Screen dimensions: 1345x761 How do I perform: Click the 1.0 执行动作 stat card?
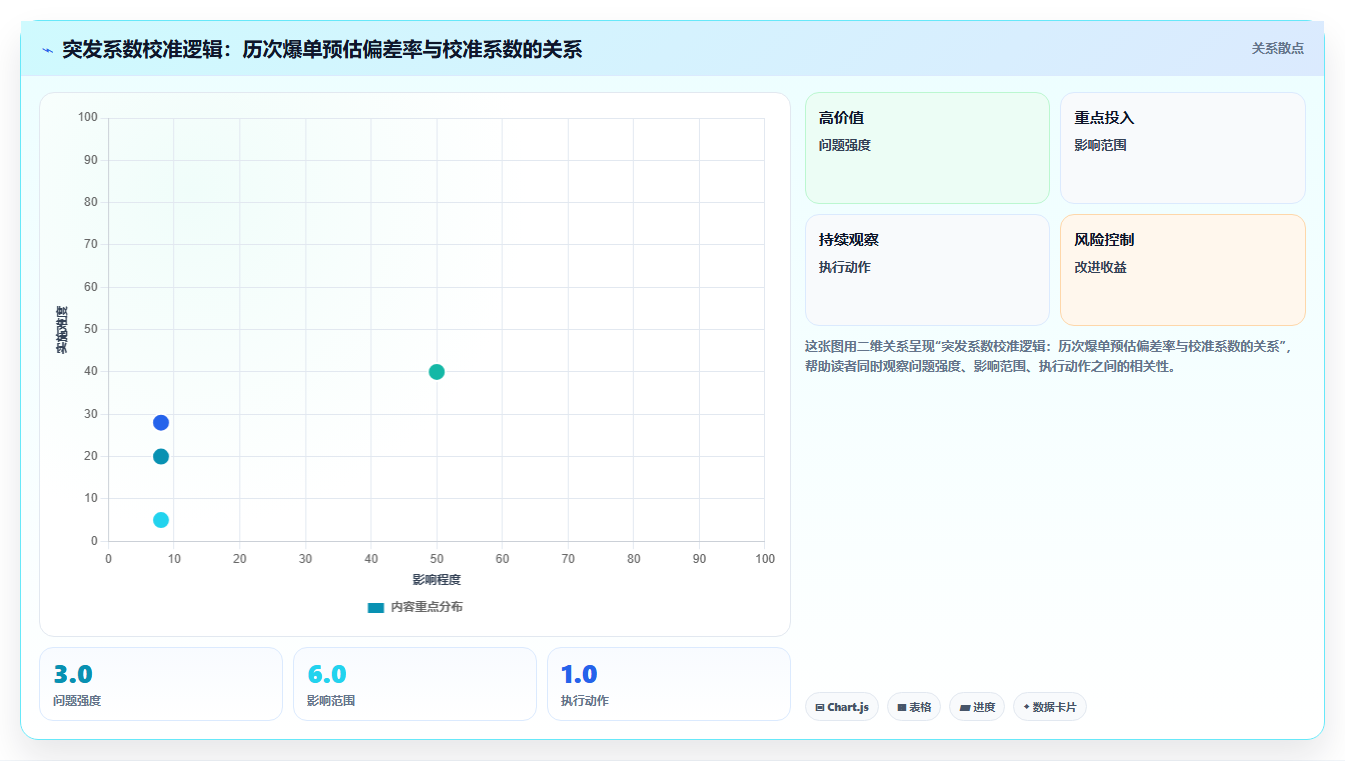[669, 684]
